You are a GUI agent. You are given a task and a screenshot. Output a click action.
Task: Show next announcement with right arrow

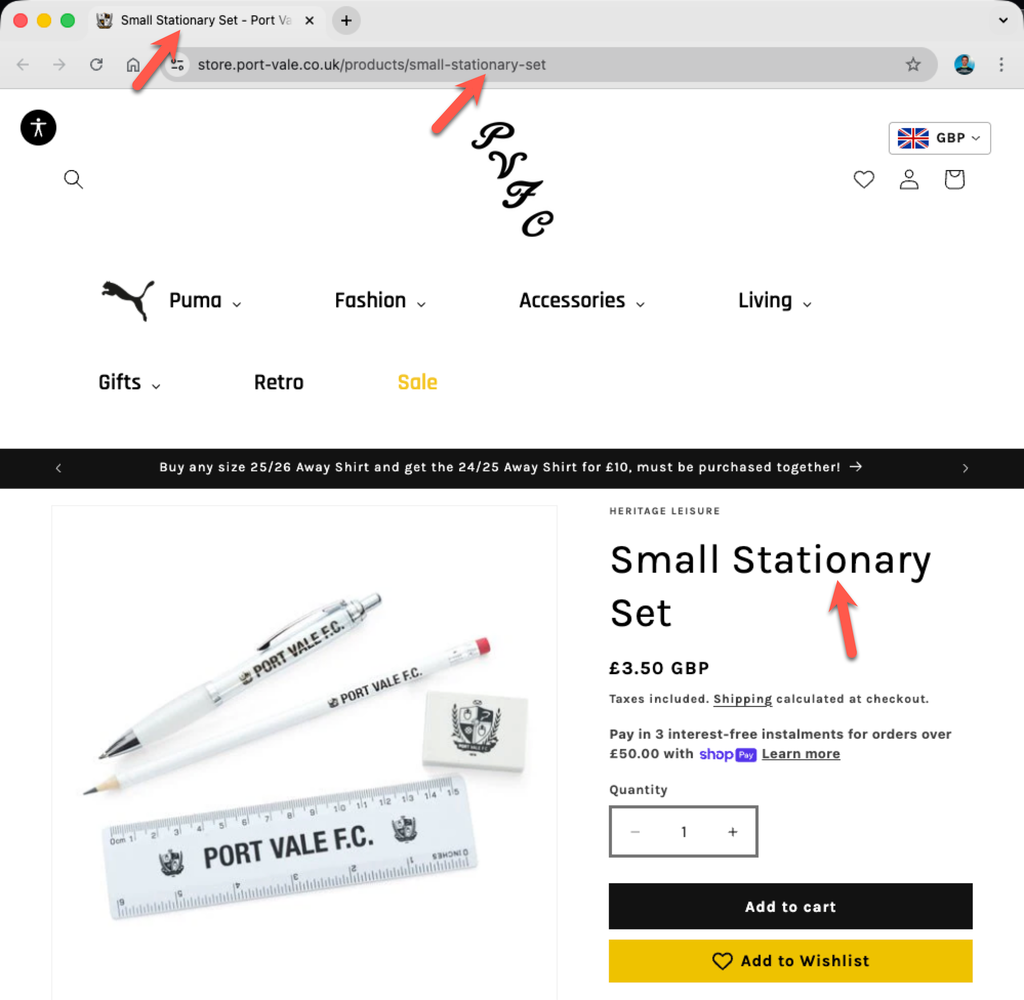click(x=965, y=468)
